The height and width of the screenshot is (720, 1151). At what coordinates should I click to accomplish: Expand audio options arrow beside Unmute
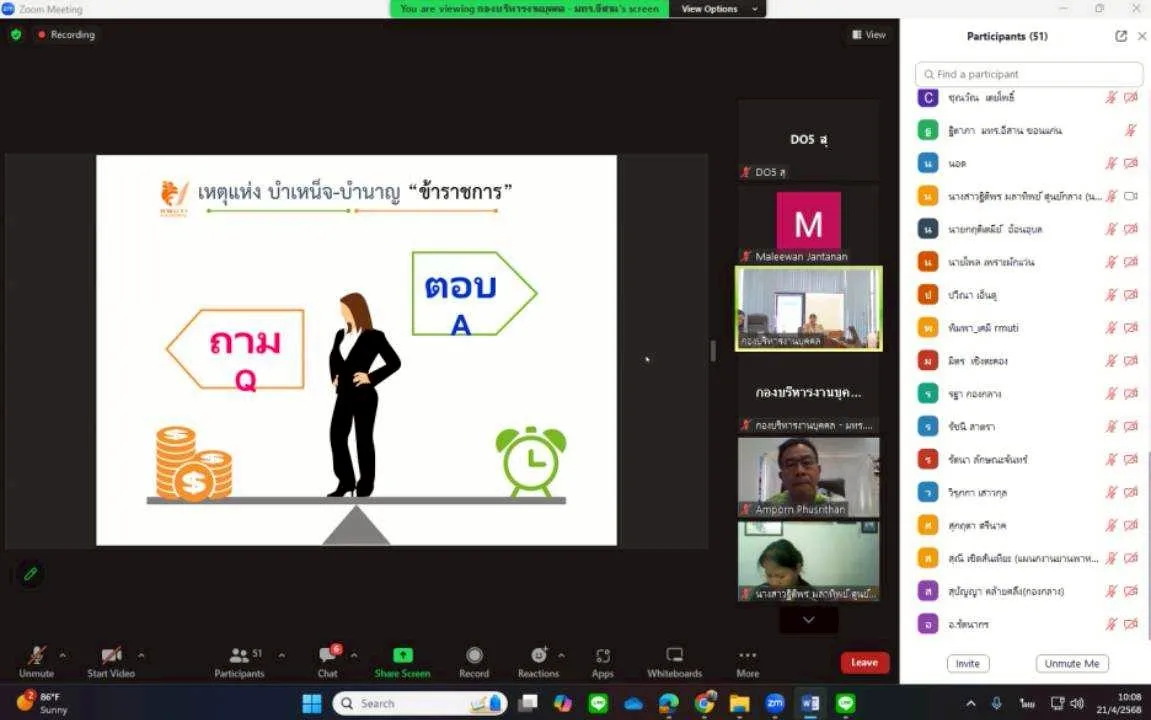(x=63, y=656)
